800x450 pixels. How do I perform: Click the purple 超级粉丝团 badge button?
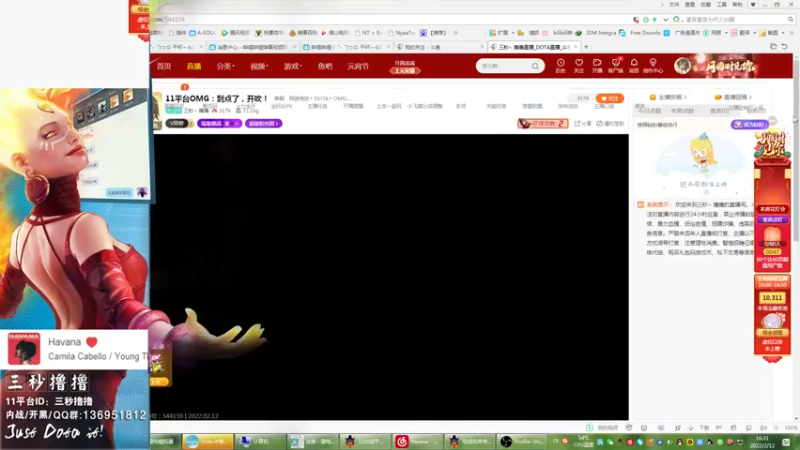263,123
